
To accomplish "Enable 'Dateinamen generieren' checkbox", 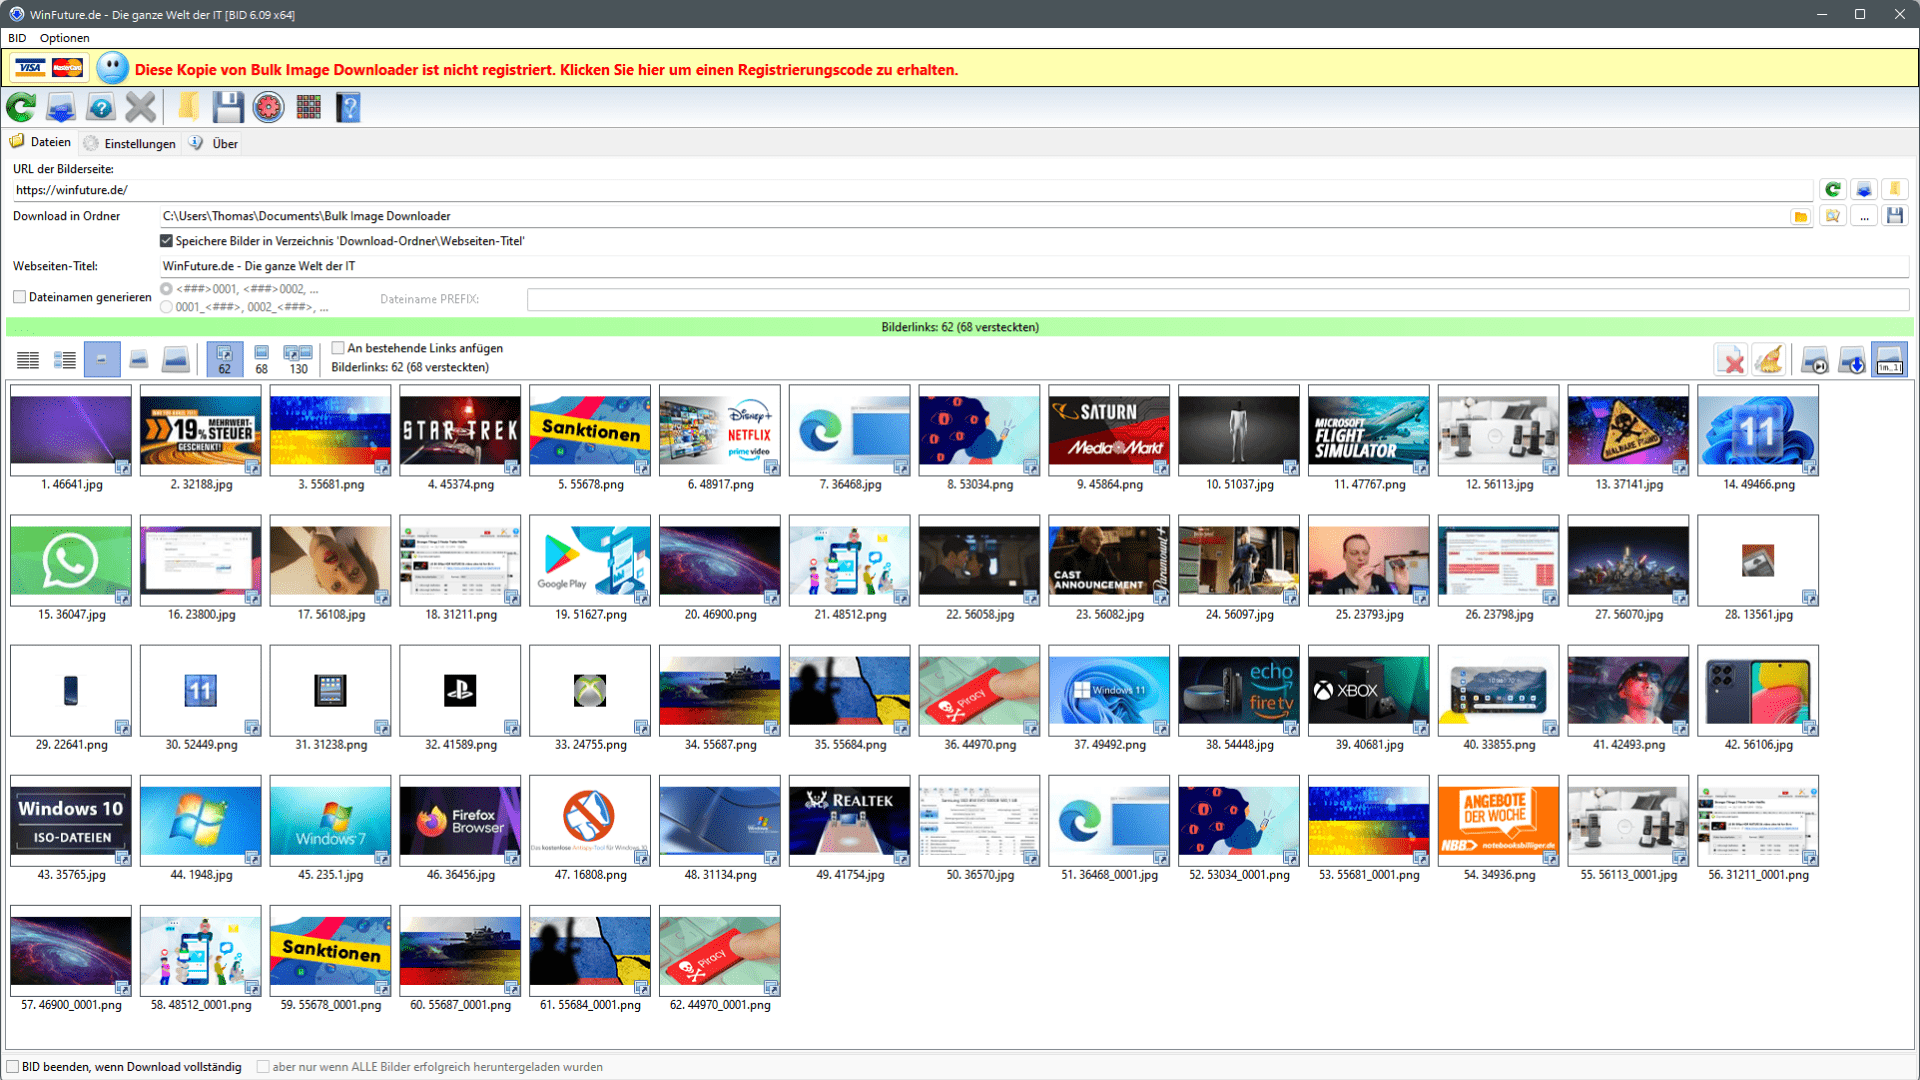I will [19, 297].
